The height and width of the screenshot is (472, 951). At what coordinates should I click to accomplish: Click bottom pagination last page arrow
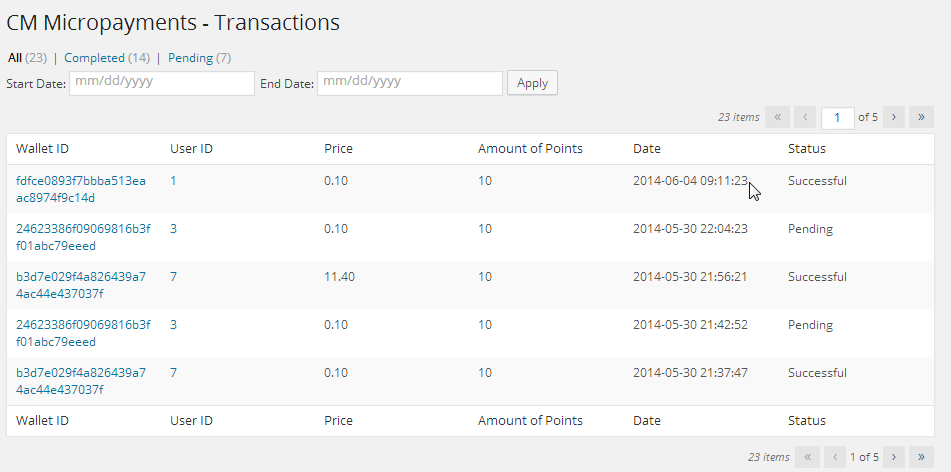922,457
